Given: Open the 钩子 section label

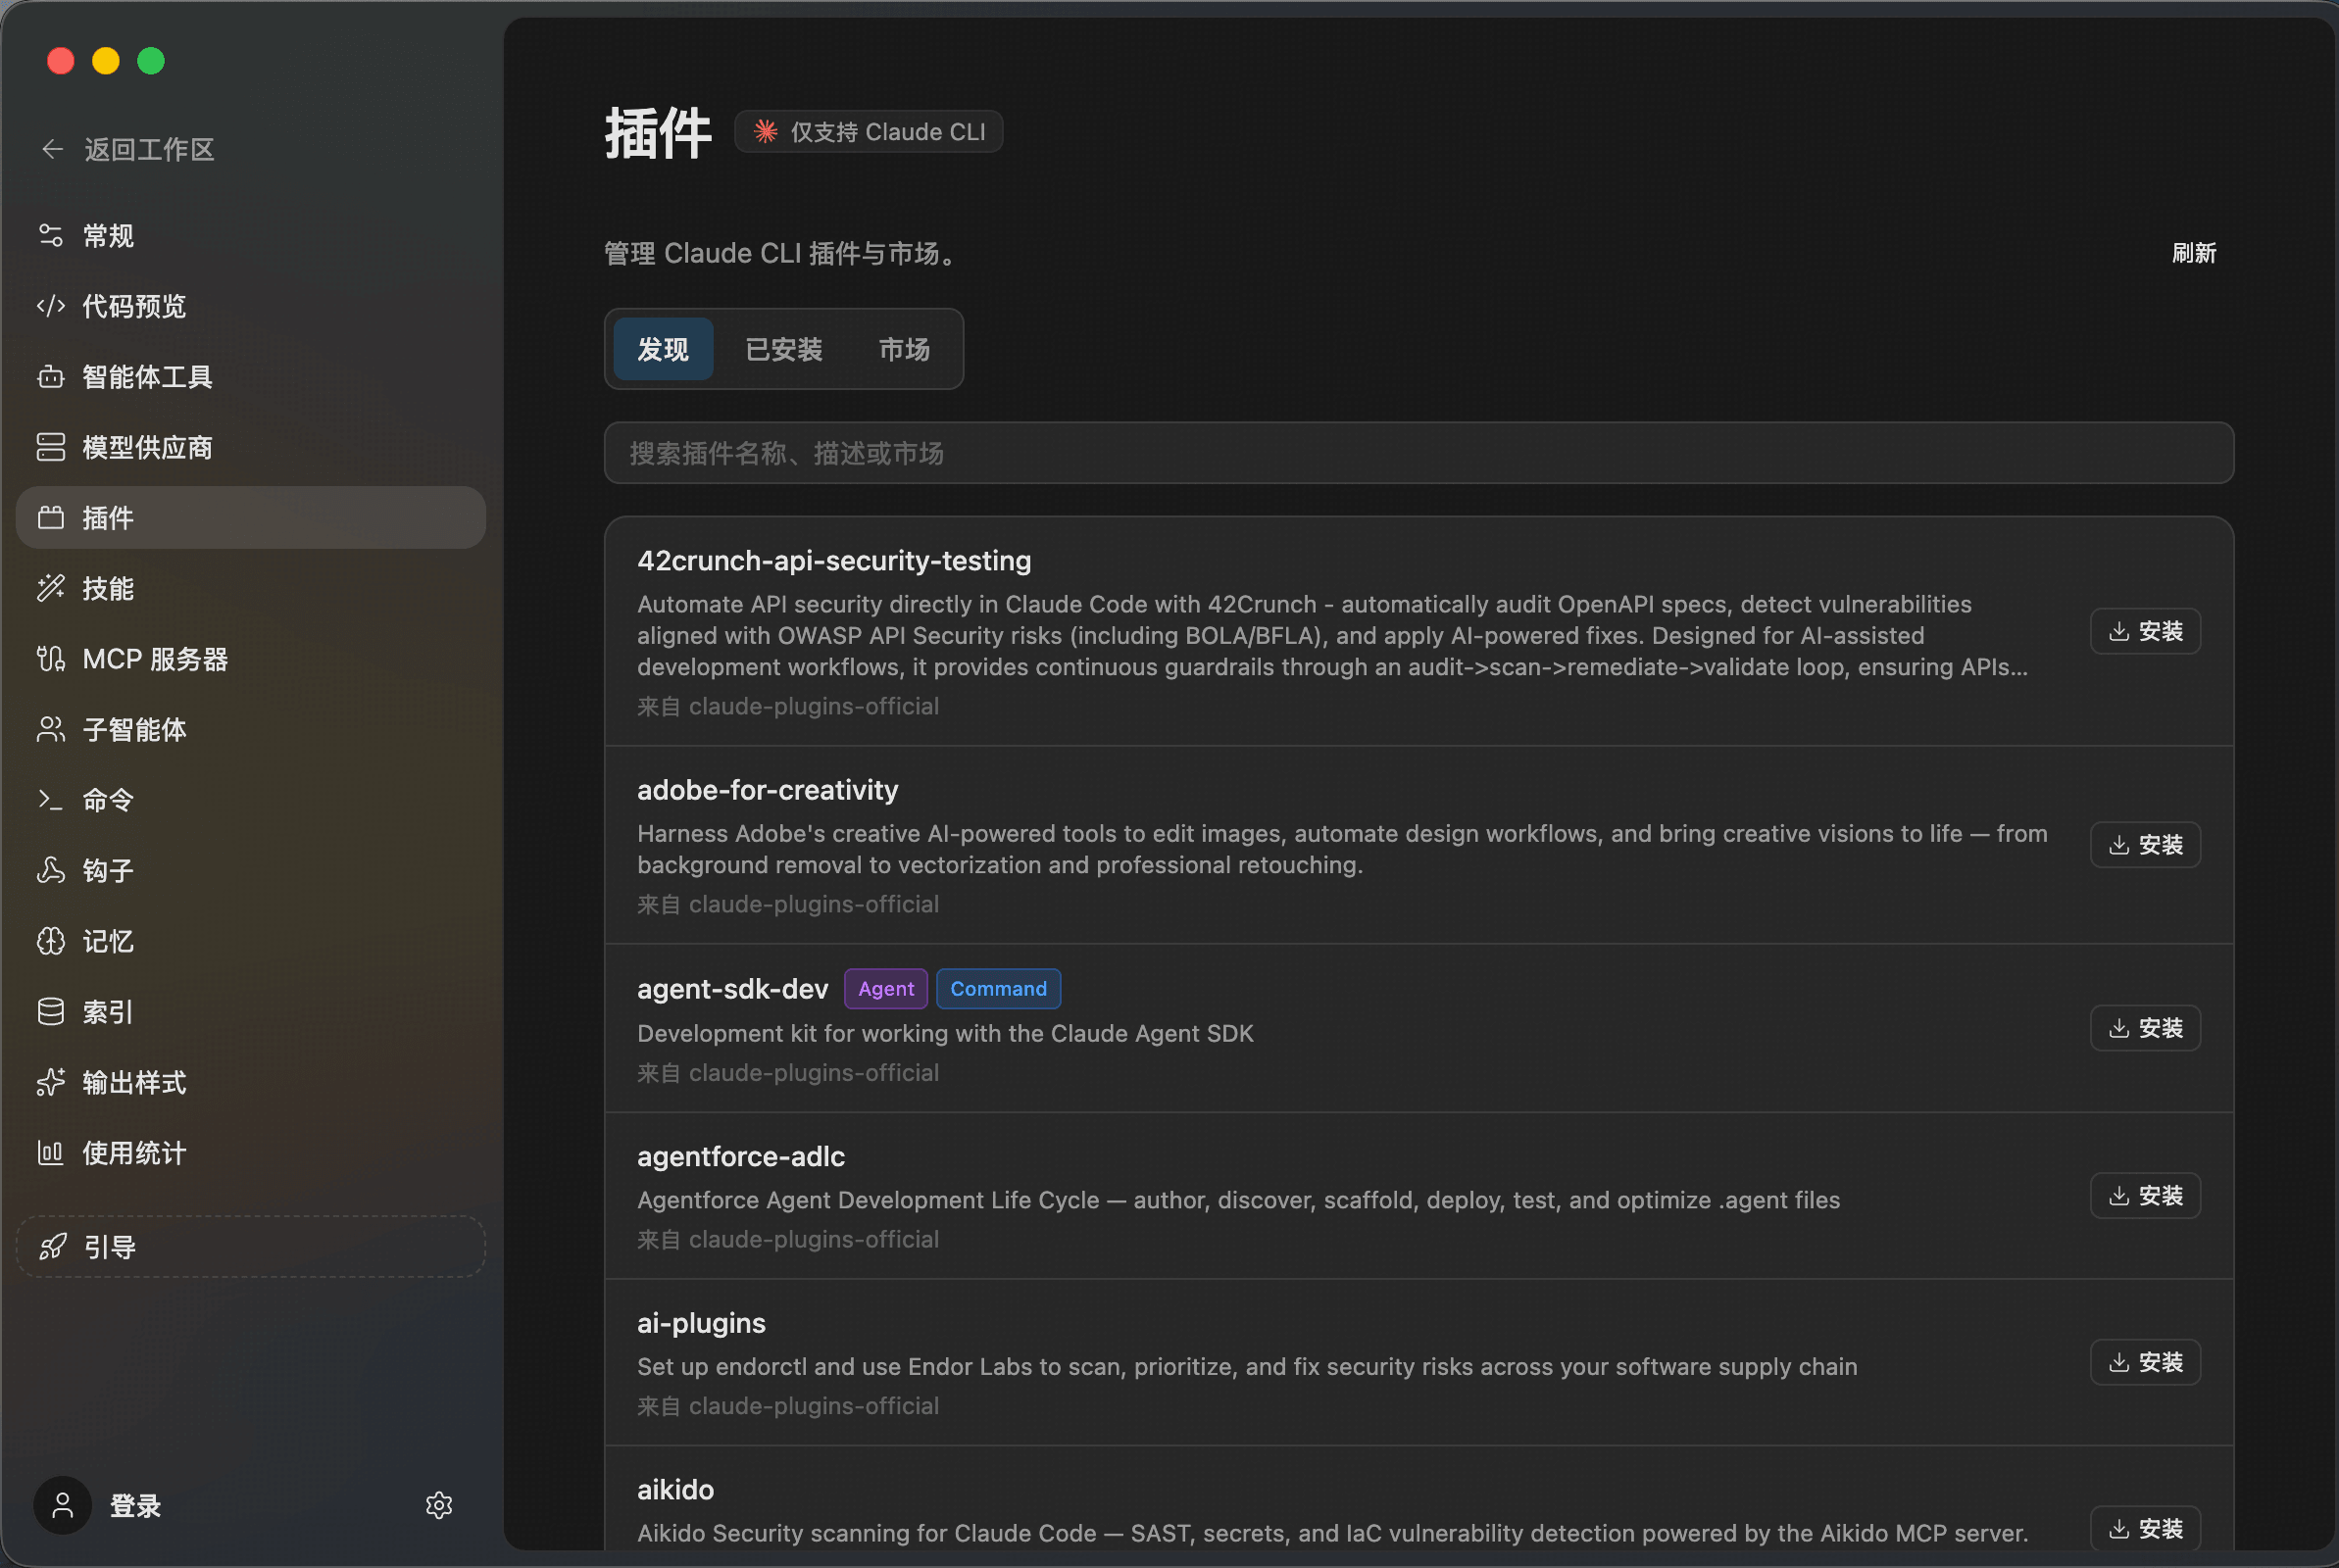Looking at the screenshot, I should [x=108, y=871].
